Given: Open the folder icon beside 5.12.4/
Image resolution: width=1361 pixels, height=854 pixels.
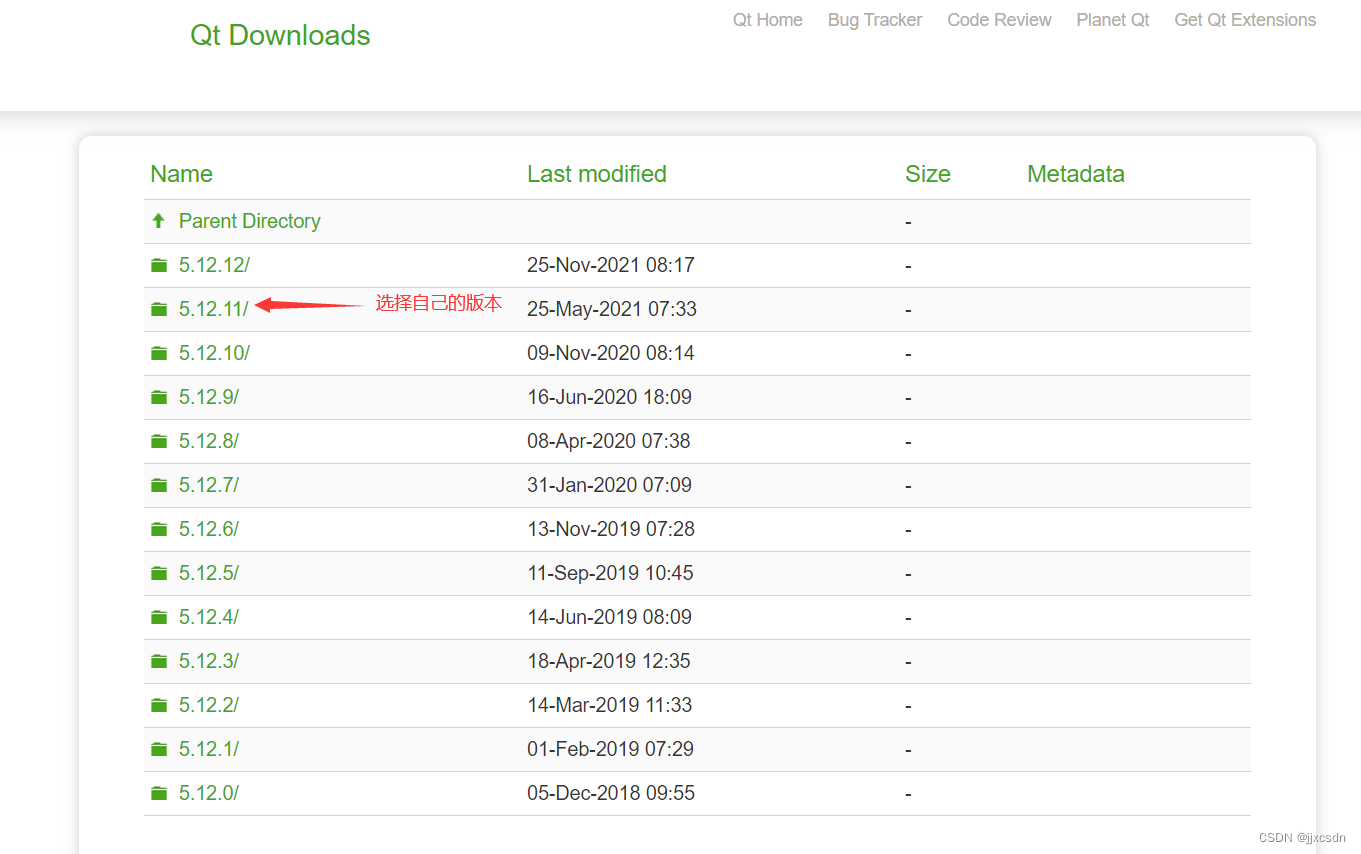Looking at the screenshot, I should 158,617.
